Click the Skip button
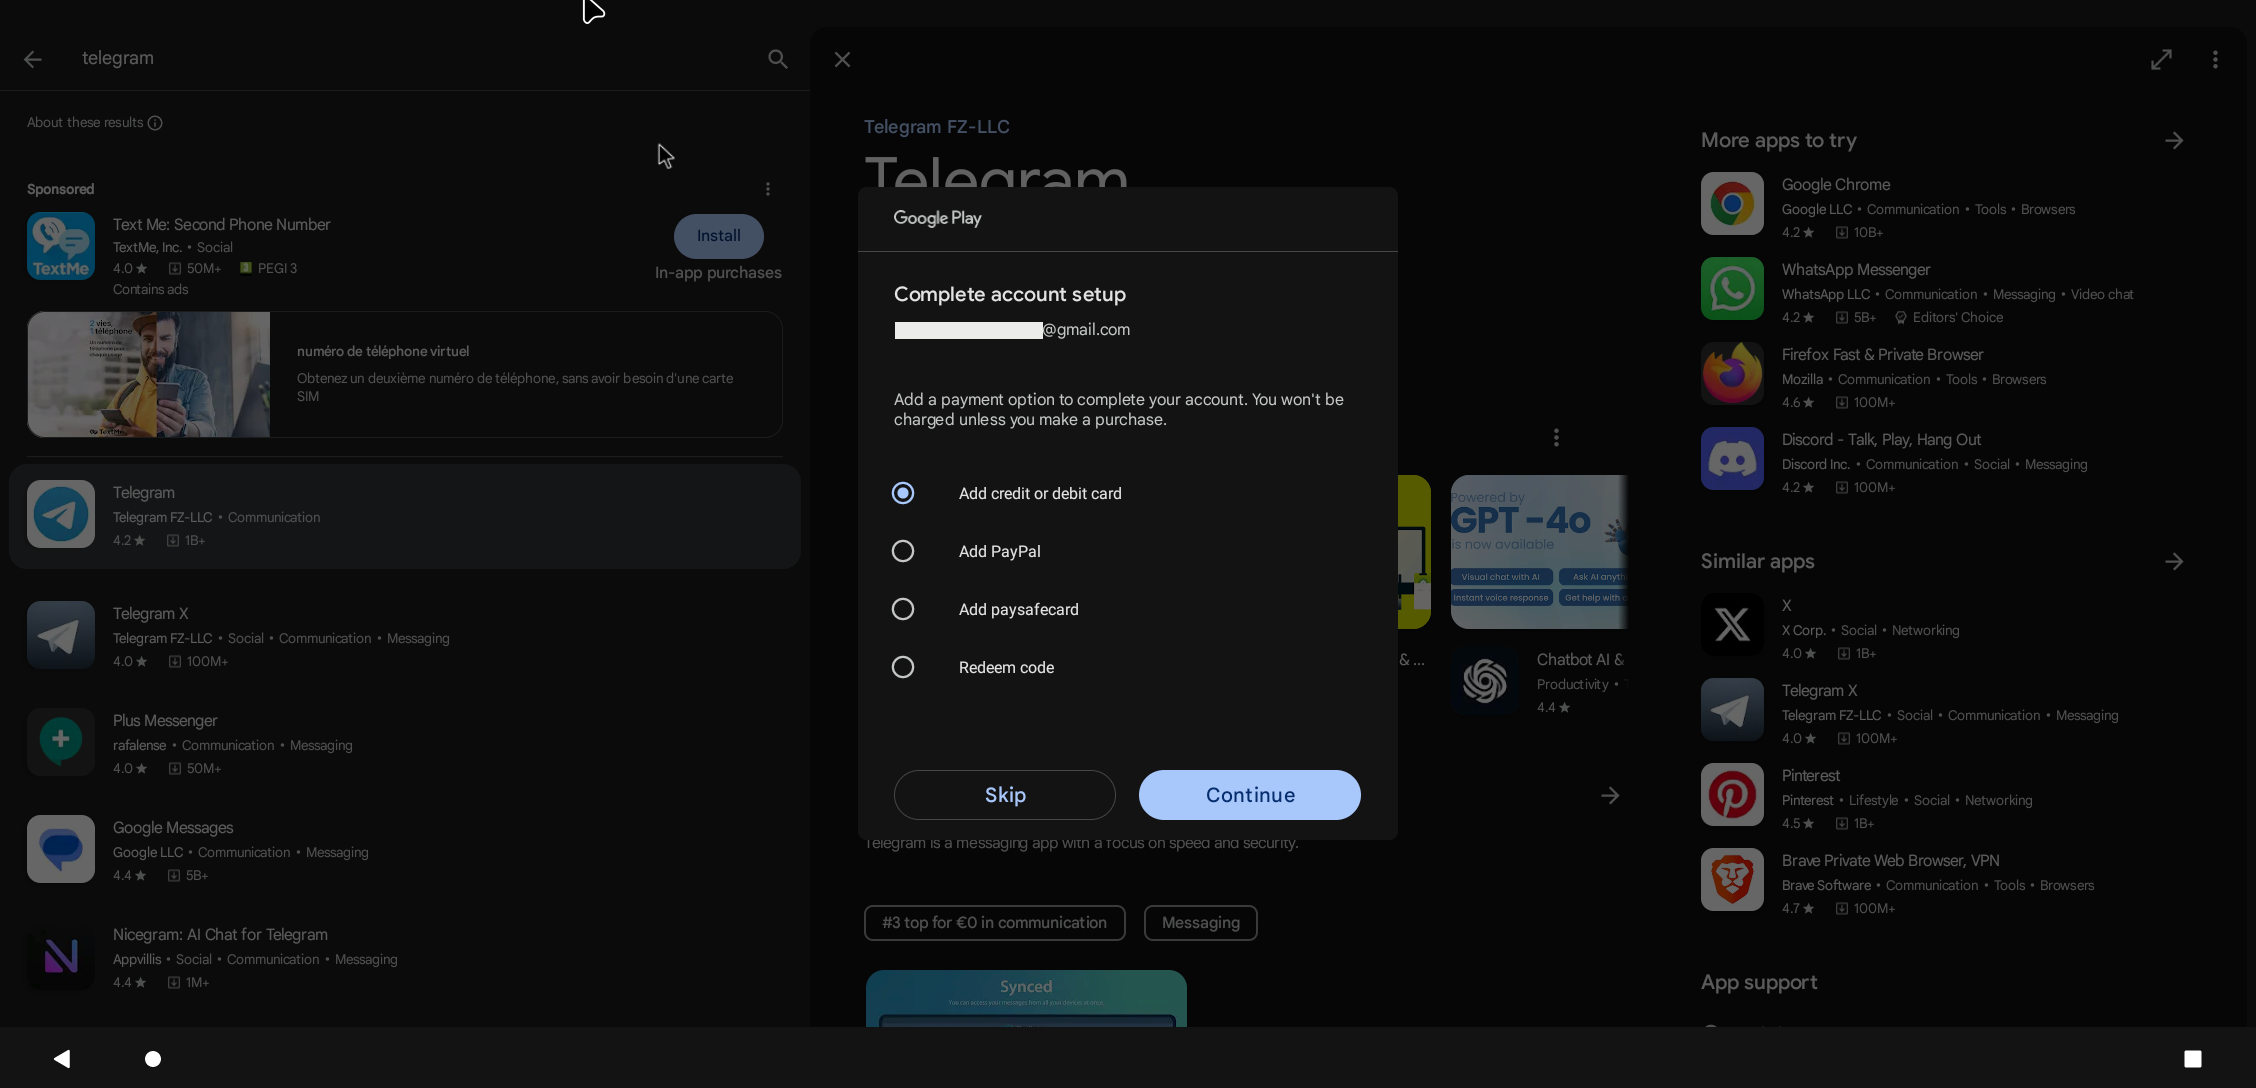This screenshot has height=1088, width=2256. (1004, 795)
